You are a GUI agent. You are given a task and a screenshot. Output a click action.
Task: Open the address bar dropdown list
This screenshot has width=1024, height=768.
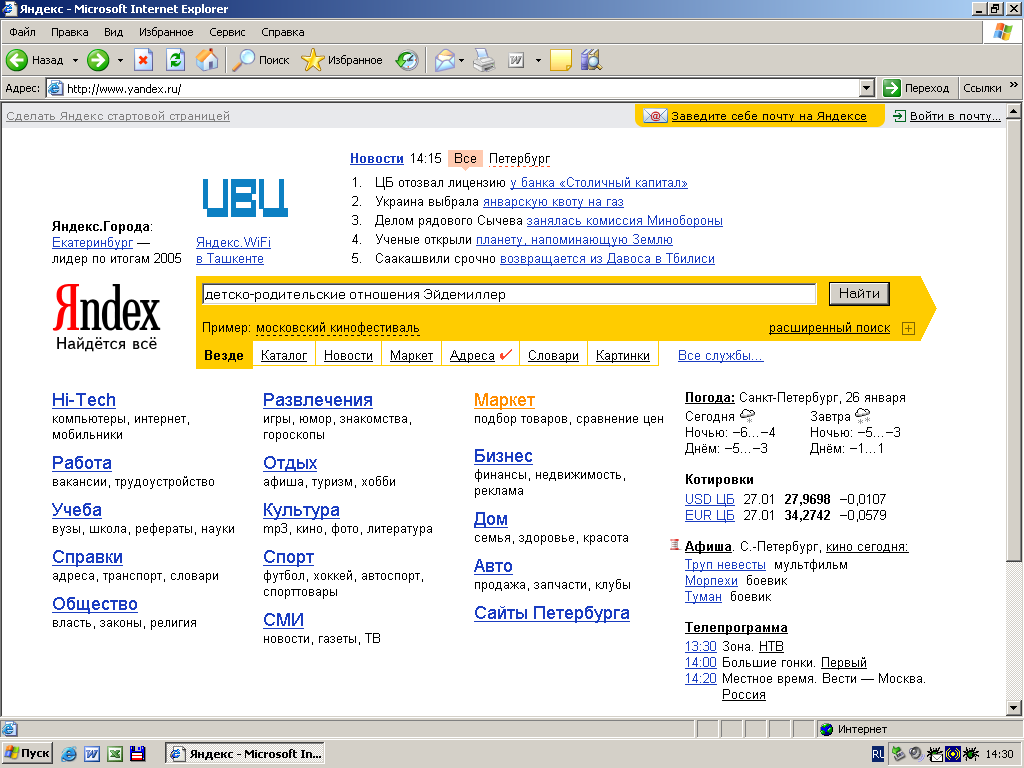click(867, 88)
